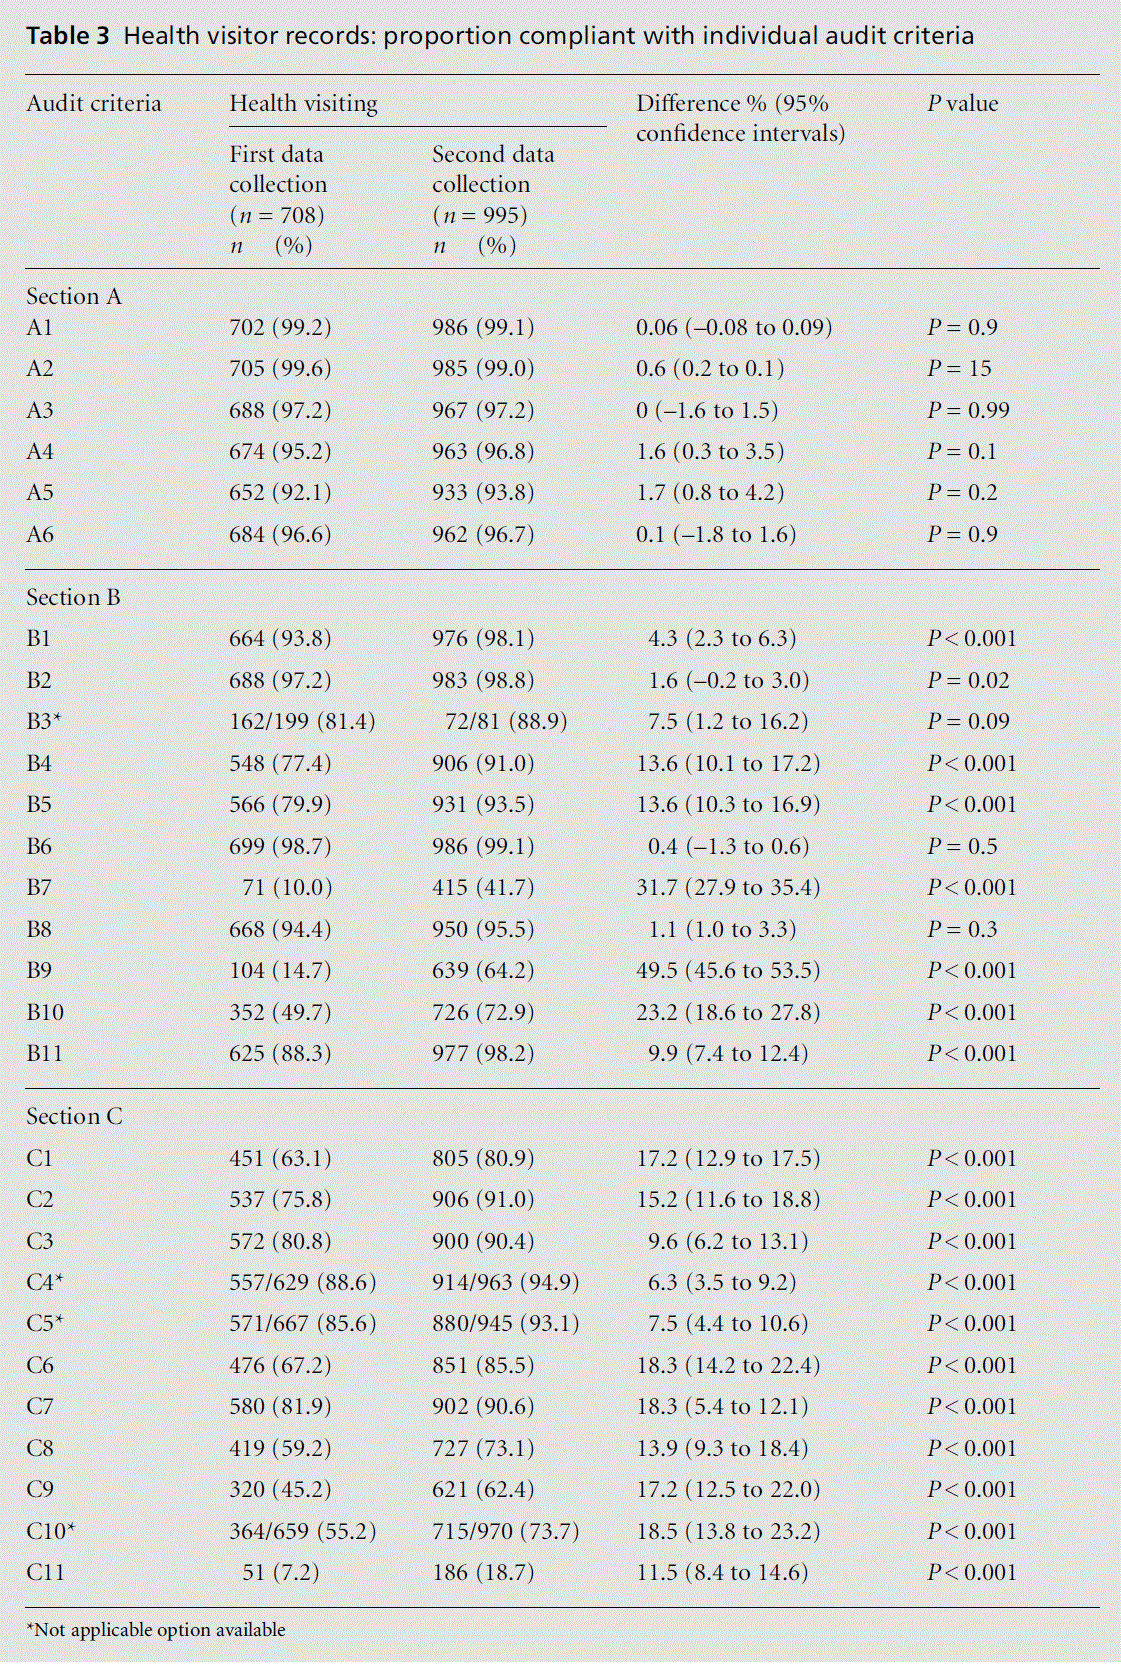Select the B7 row's '415 (41.7)' value
The height and width of the screenshot is (1665, 1121).
click(x=483, y=888)
